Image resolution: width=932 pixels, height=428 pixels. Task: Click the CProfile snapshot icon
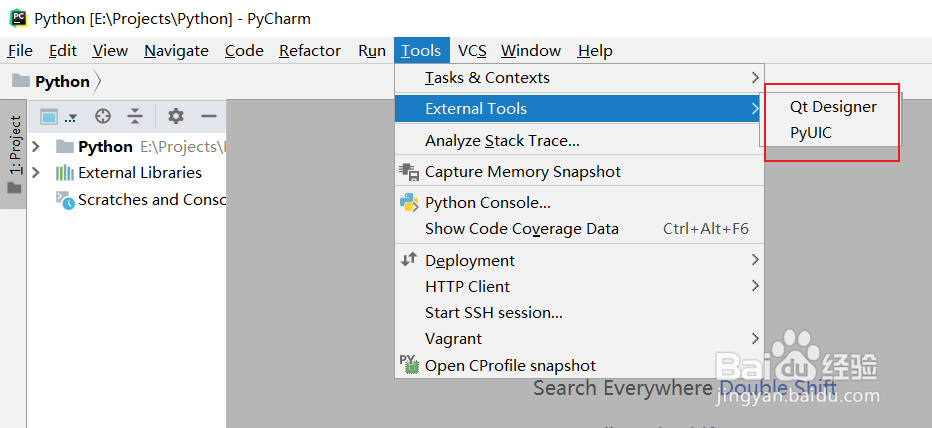(409, 364)
